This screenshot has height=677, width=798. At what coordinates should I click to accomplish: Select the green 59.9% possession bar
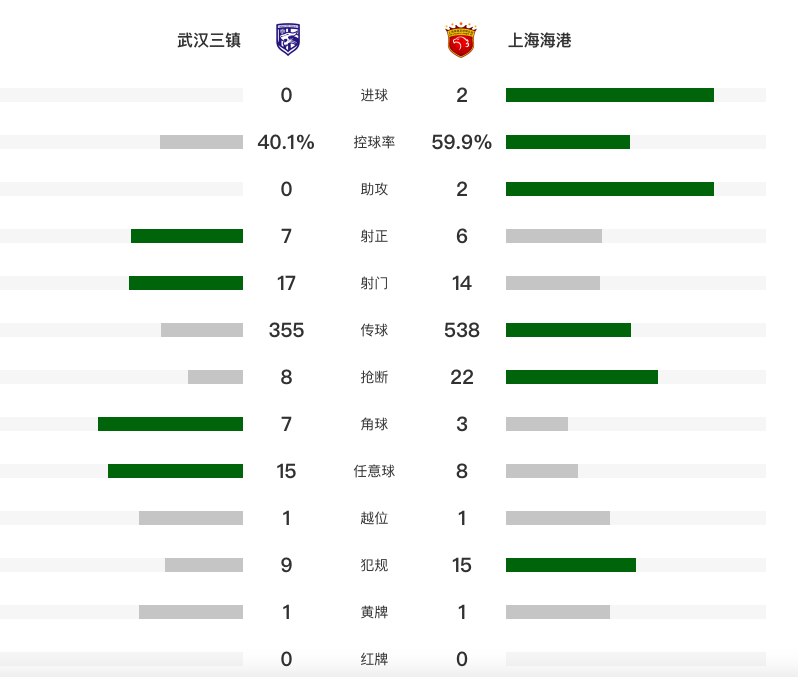[568, 142]
